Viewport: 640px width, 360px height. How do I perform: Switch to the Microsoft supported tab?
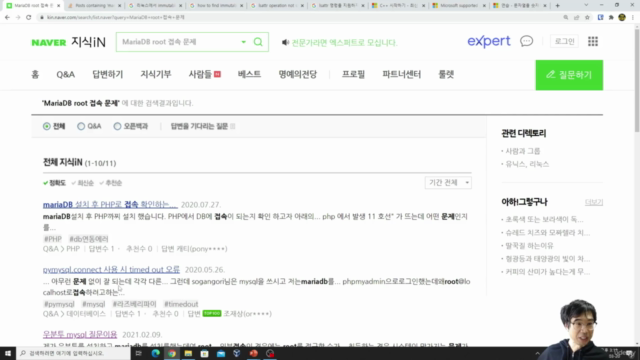tap(459, 5)
